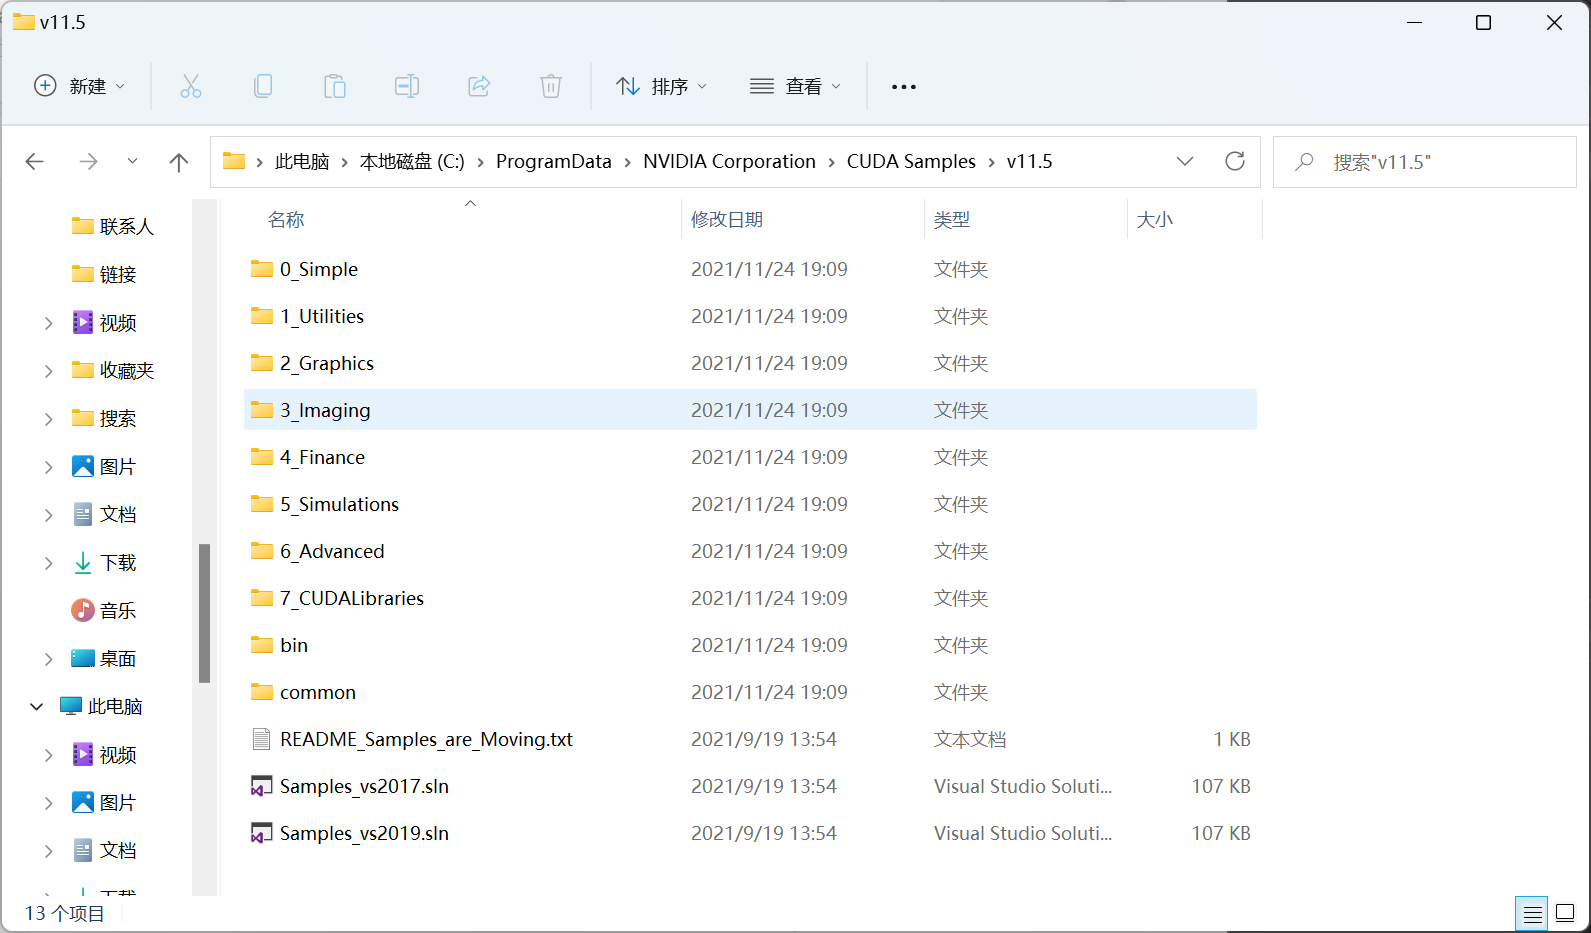Click the 0_Simple folder icon
The width and height of the screenshot is (1591, 933).
tap(262, 268)
